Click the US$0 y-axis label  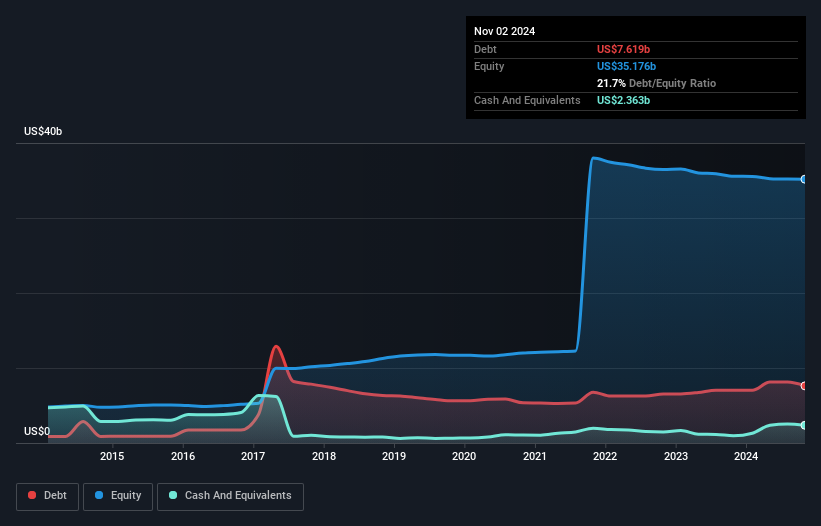click(x=37, y=431)
